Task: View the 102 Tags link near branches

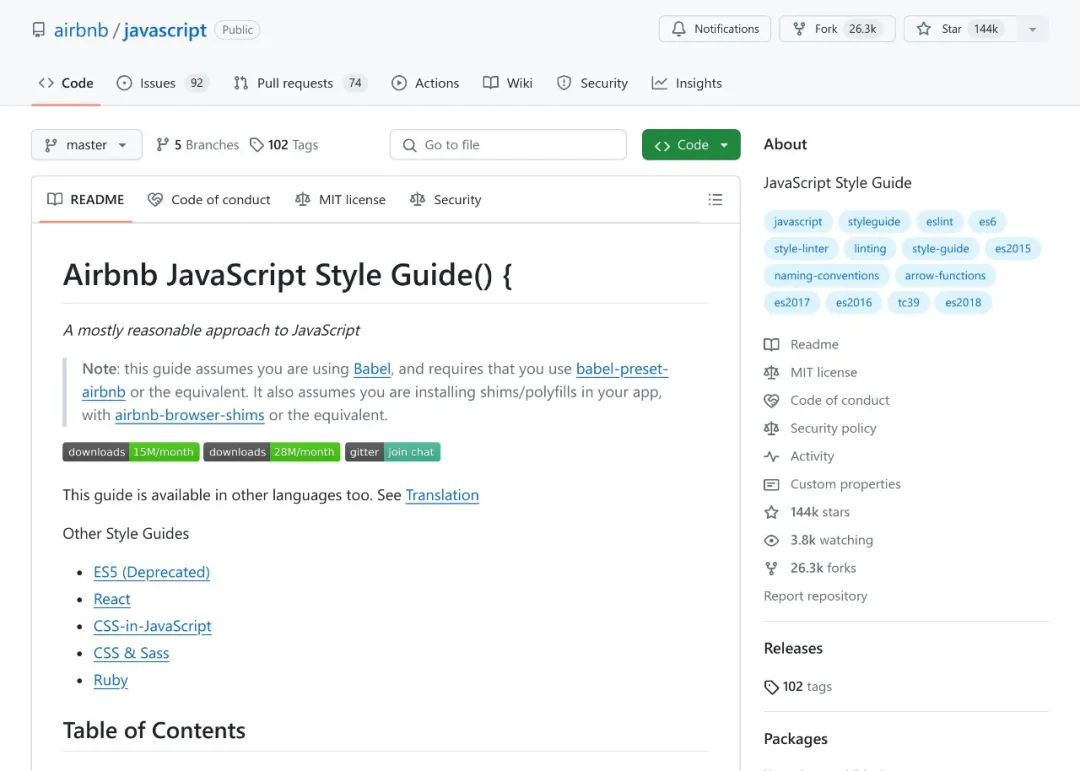Action: pyautogui.click(x=284, y=145)
